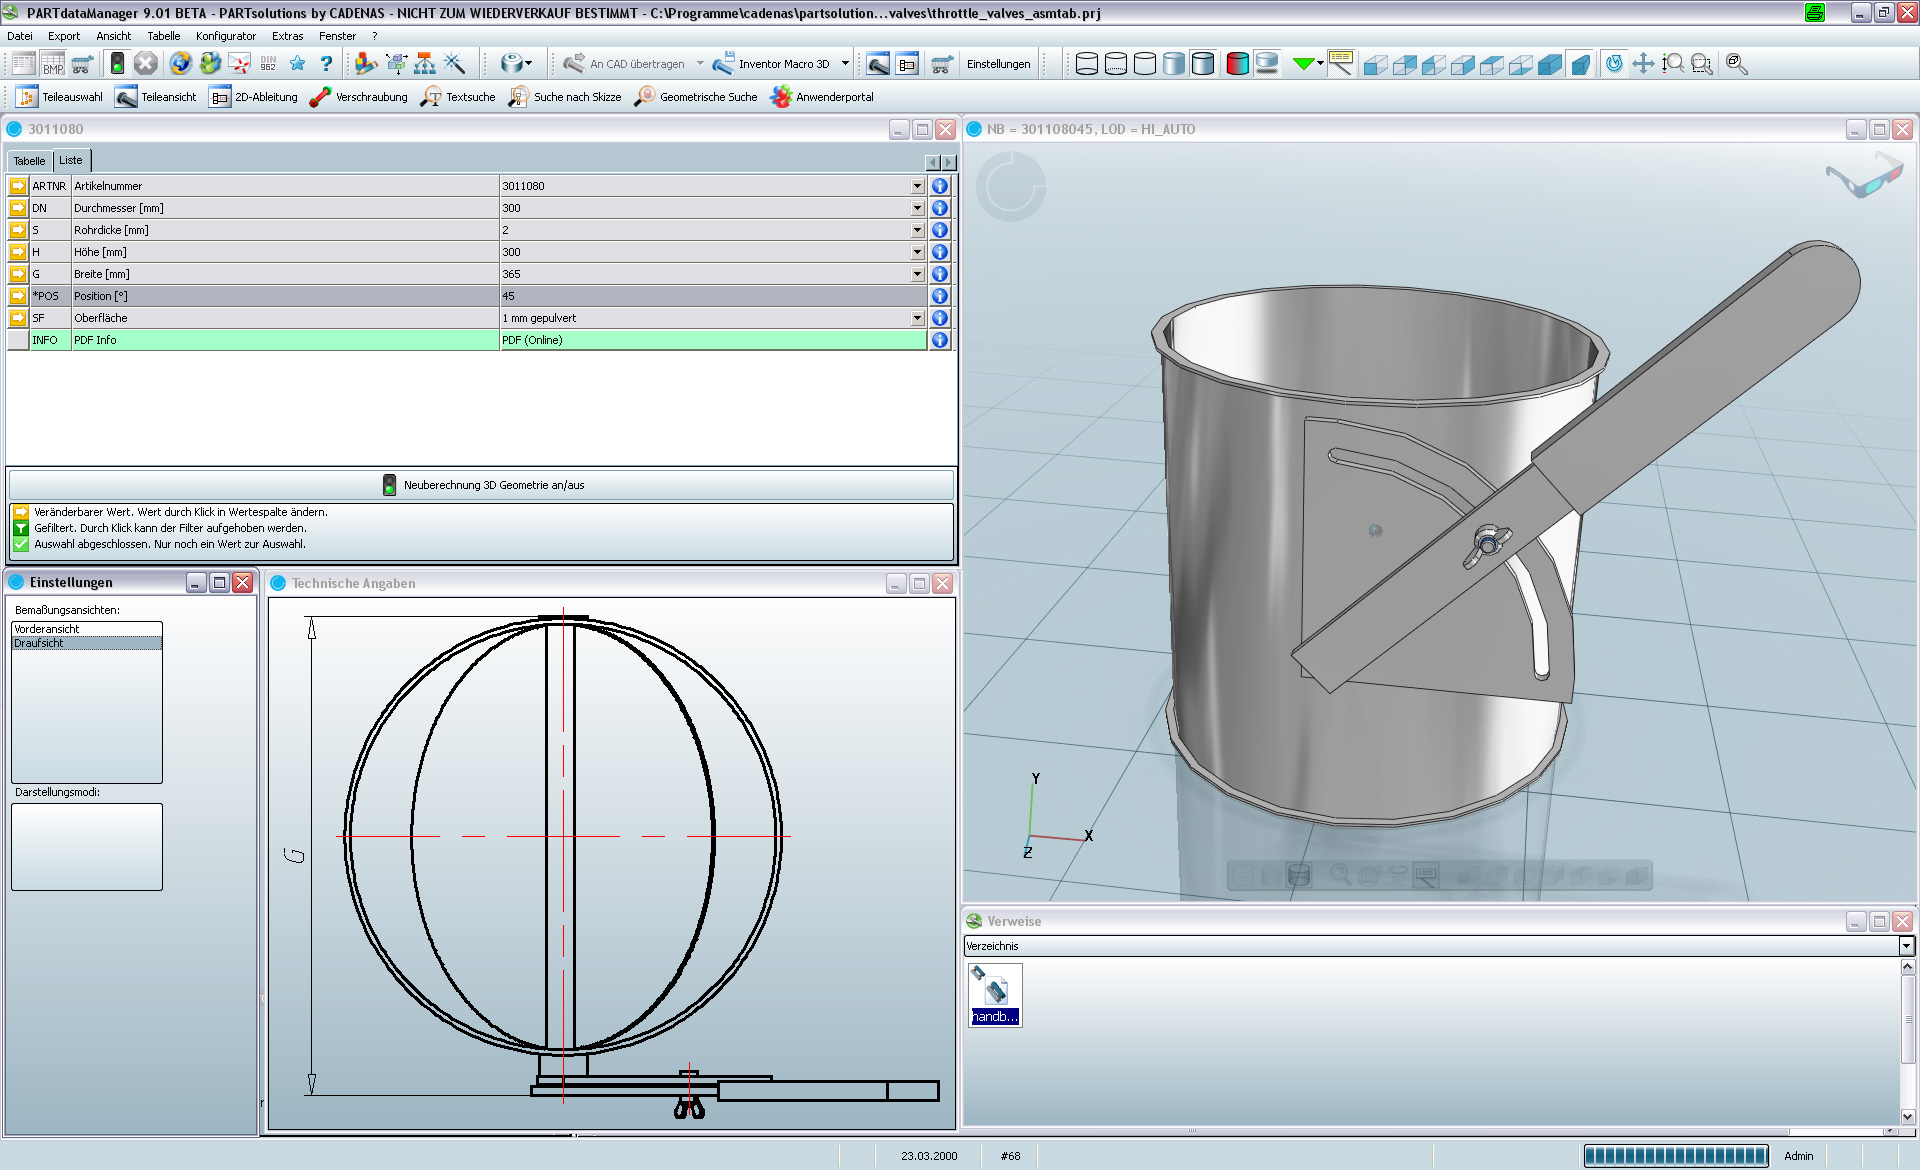Click the Einstellungen toolbar button
This screenshot has width=1920, height=1170.
tap(998, 64)
